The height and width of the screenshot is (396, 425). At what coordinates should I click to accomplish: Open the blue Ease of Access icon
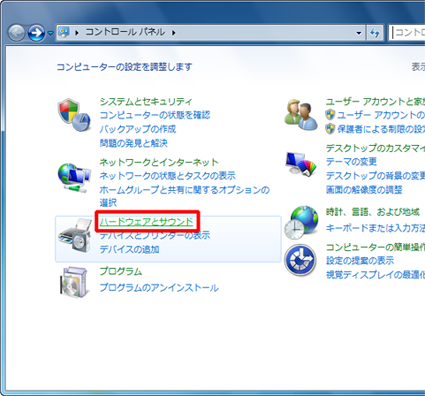tap(300, 260)
